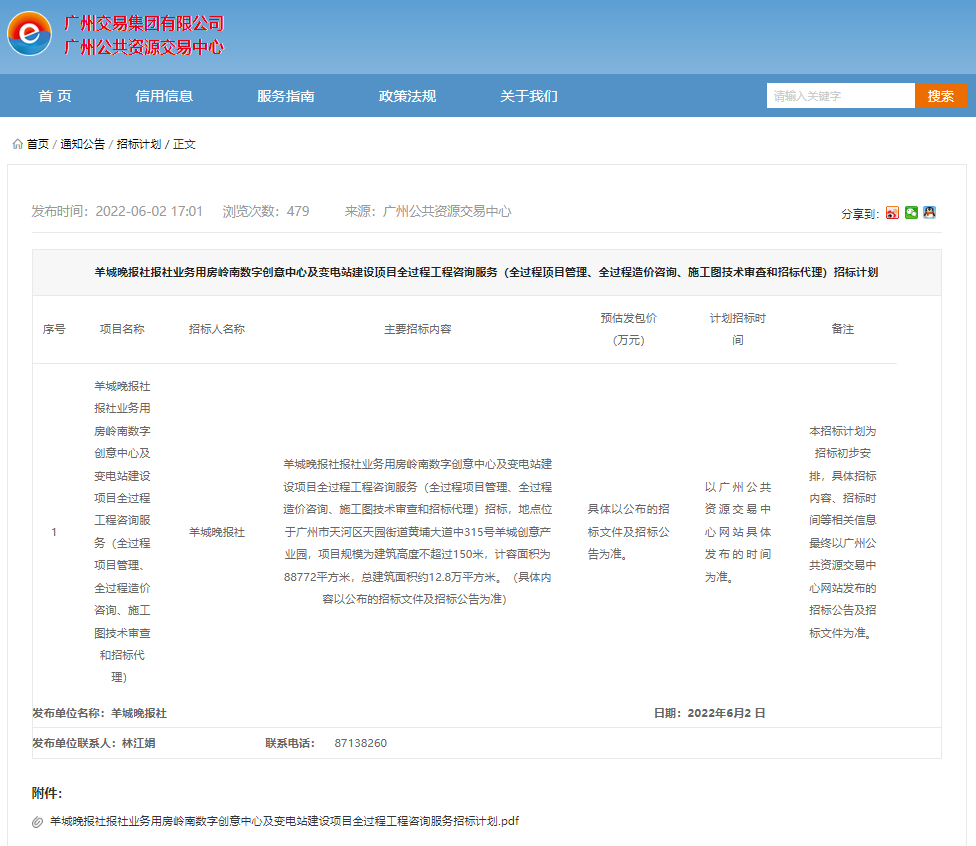
Task: Click the phone number 87138260
Action: coord(360,743)
